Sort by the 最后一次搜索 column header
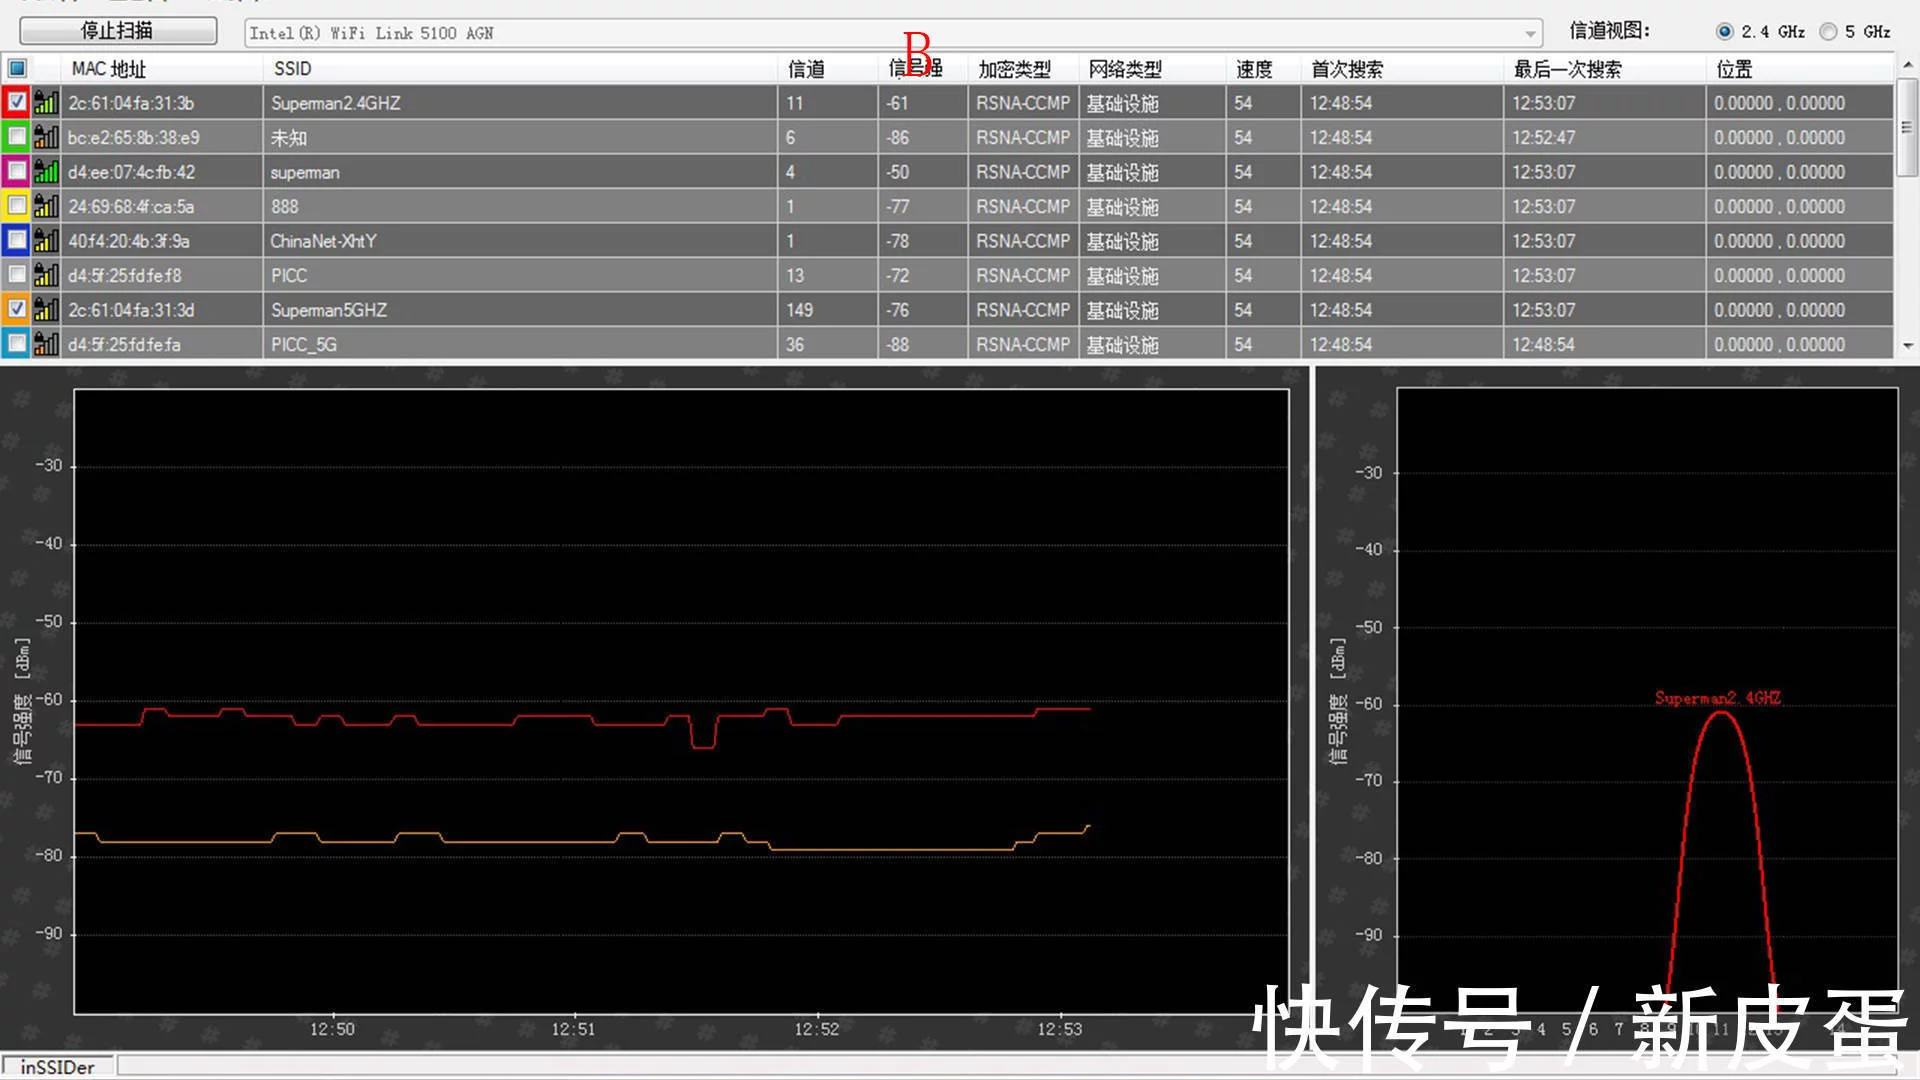The image size is (1920, 1080). click(1605, 68)
